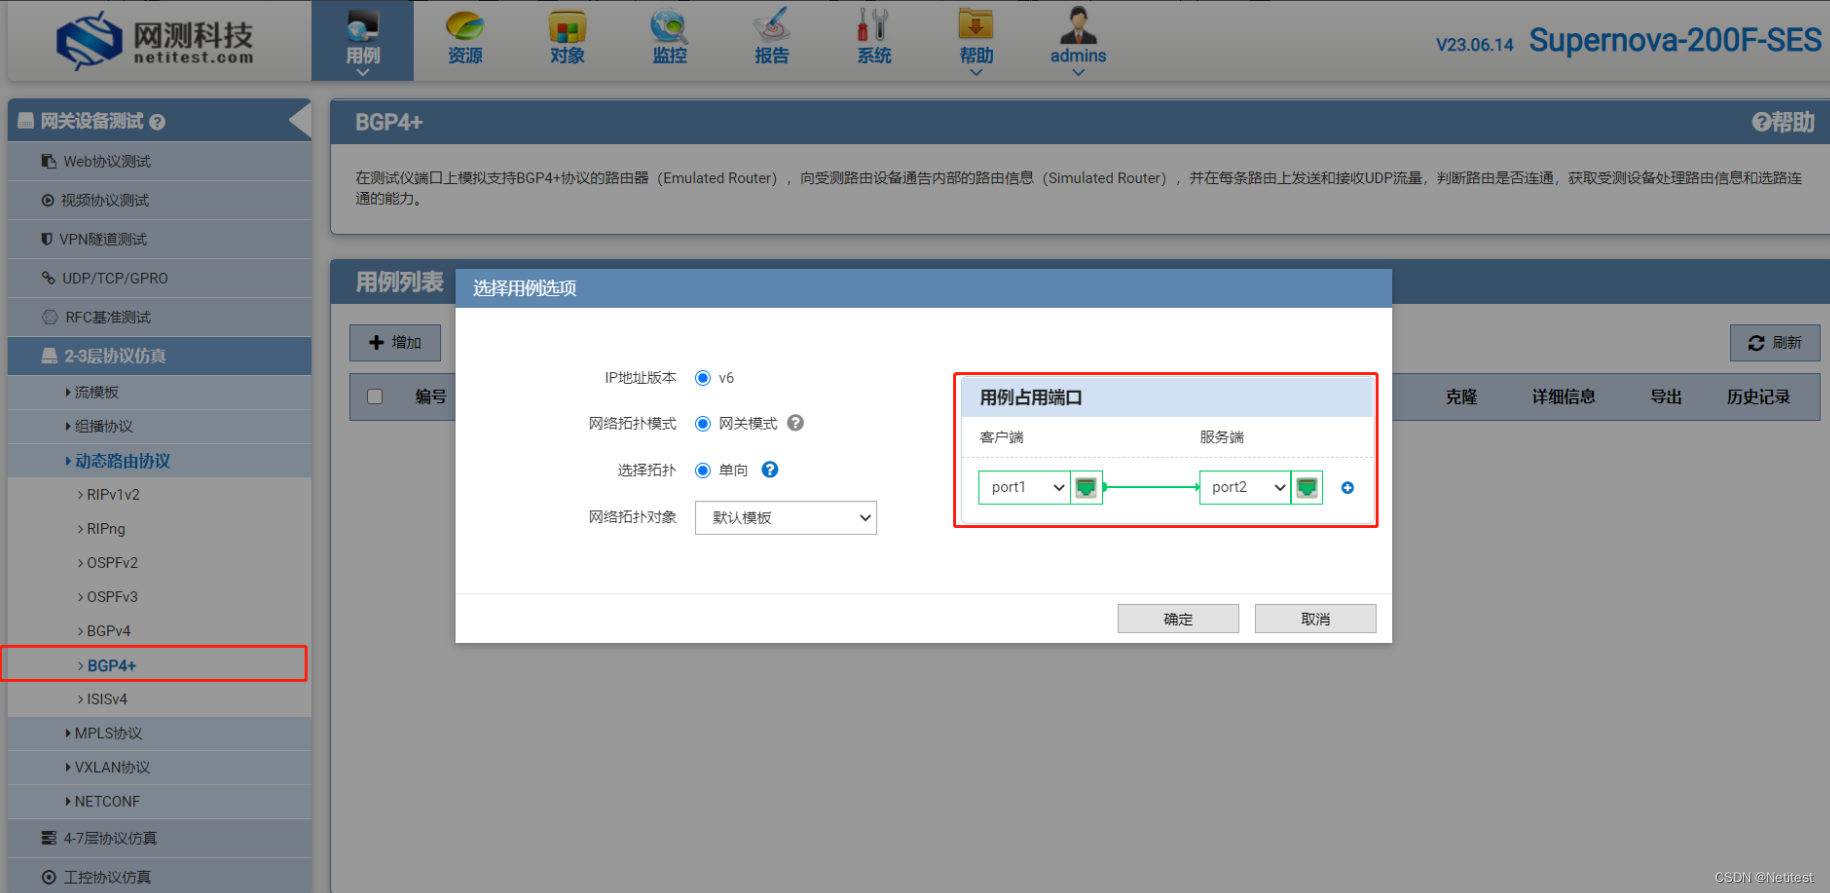Open 视频协议测试 in the sidebar
Image resolution: width=1830 pixels, height=893 pixels.
159,200
